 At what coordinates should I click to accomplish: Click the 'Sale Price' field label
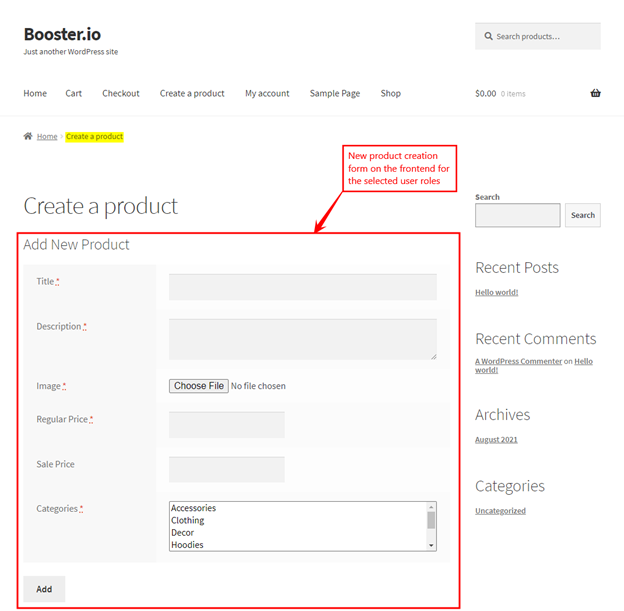pyautogui.click(x=55, y=465)
